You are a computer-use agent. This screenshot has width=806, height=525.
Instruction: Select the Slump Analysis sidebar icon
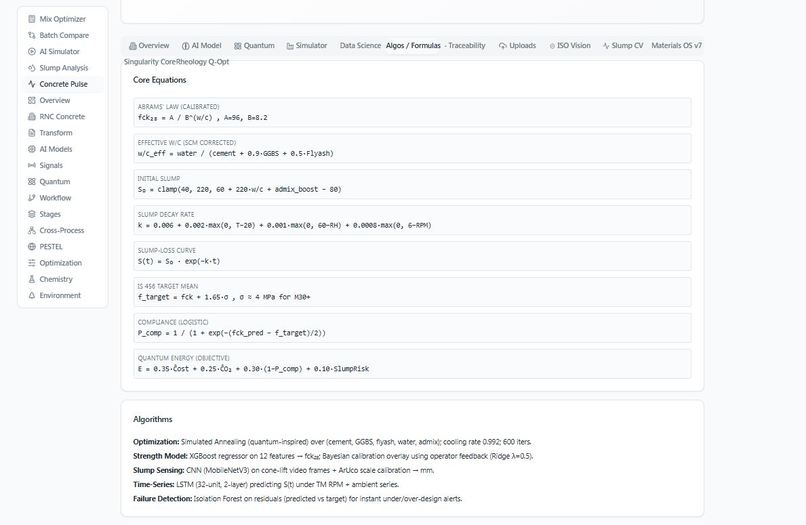click(x=32, y=68)
